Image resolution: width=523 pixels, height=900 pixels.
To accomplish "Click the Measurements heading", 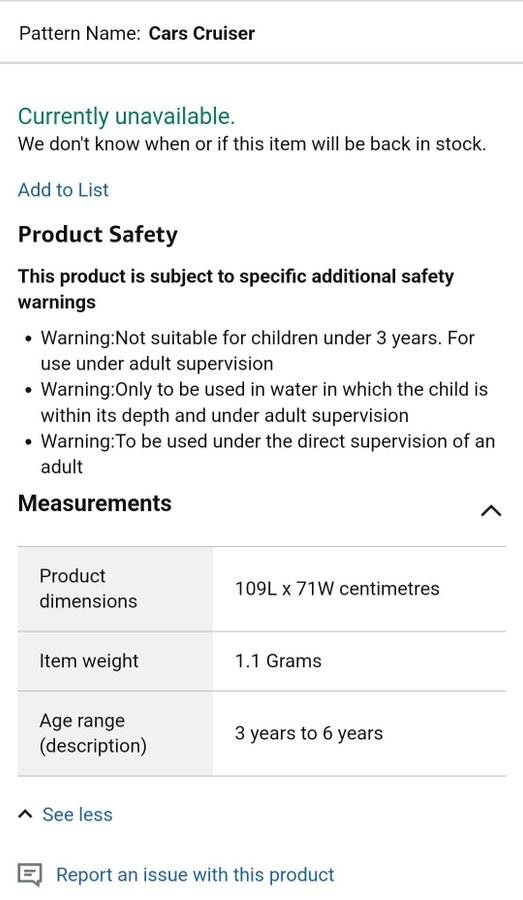I will [x=95, y=503].
